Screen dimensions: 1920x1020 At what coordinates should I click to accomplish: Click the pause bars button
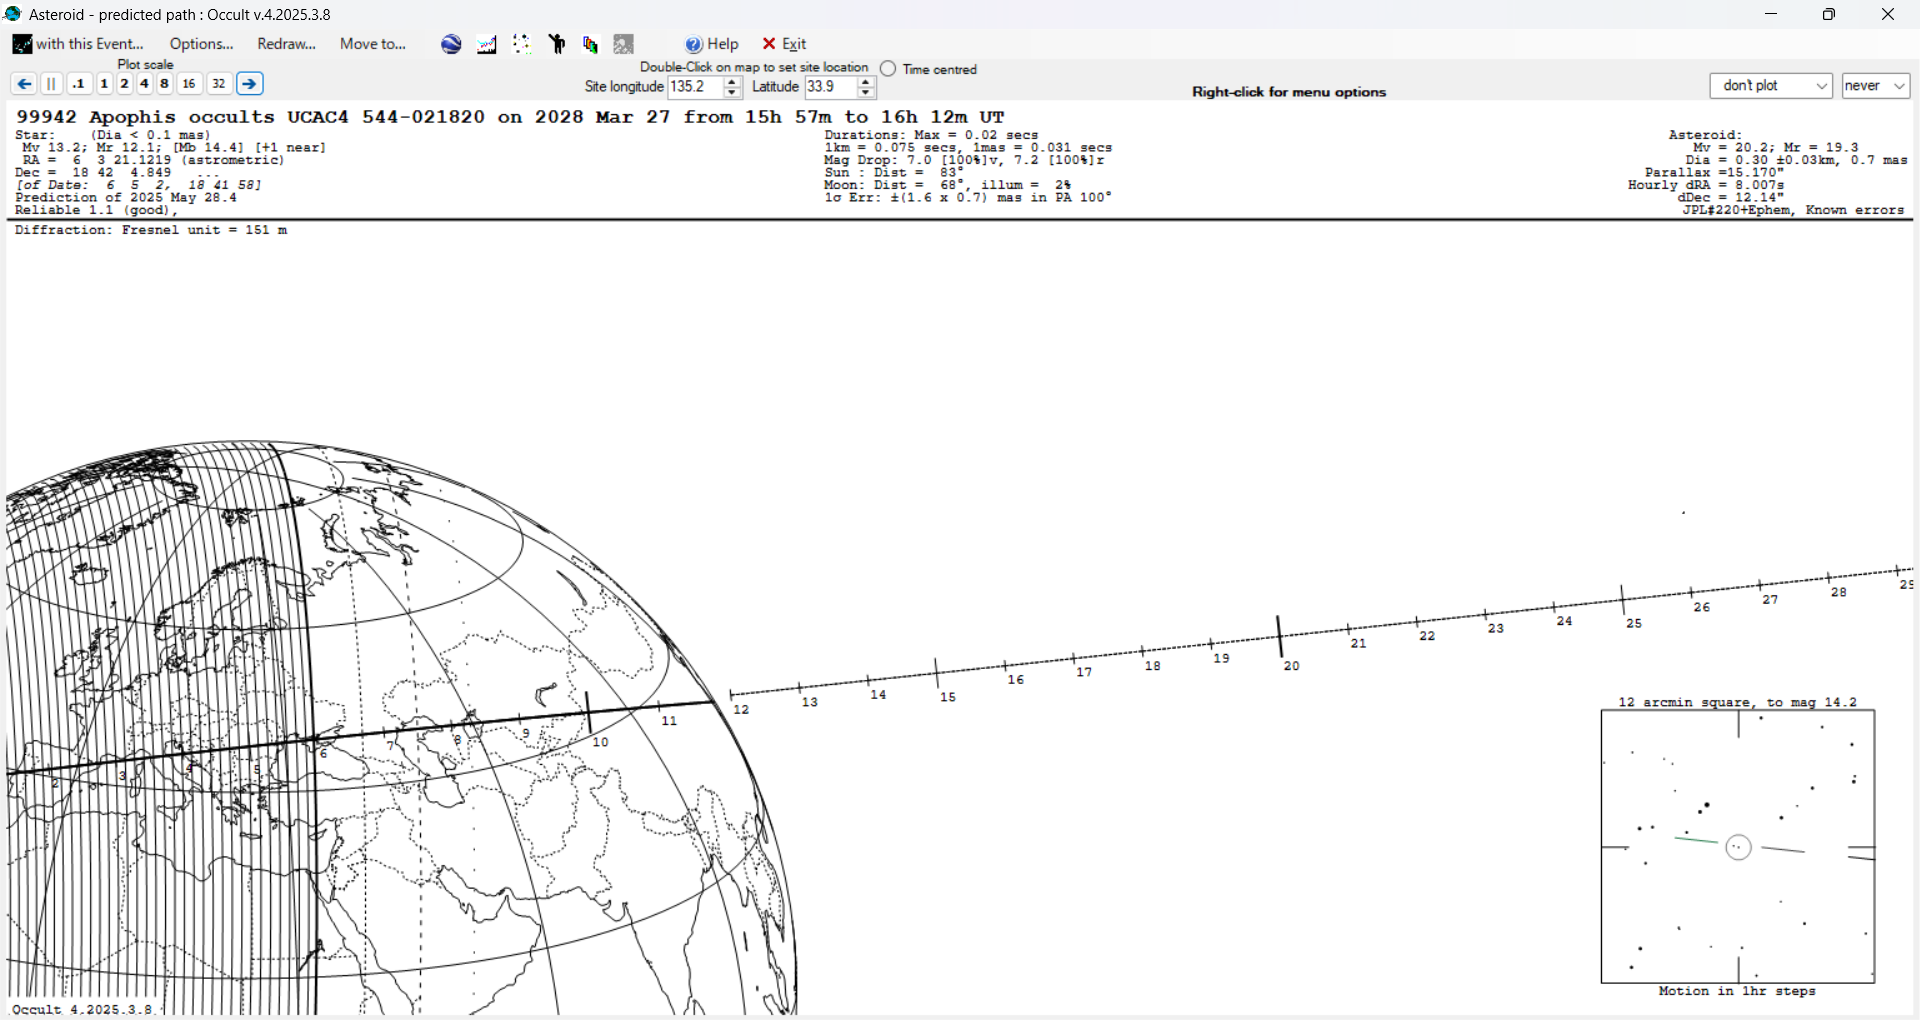pyautogui.click(x=52, y=84)
